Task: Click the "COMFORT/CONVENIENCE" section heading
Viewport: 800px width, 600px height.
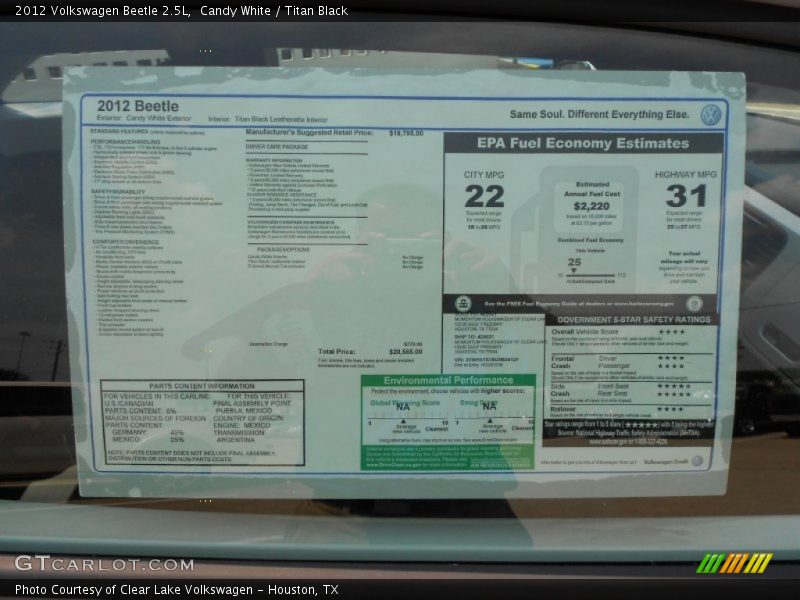Action: pos(126,242)
